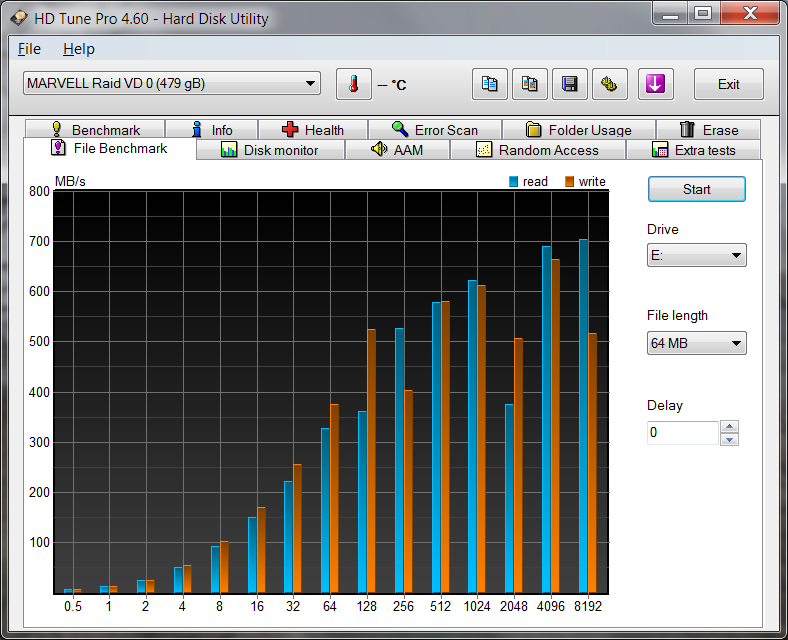Click the copy screenshot to clipboard icon

coord(530,84)
